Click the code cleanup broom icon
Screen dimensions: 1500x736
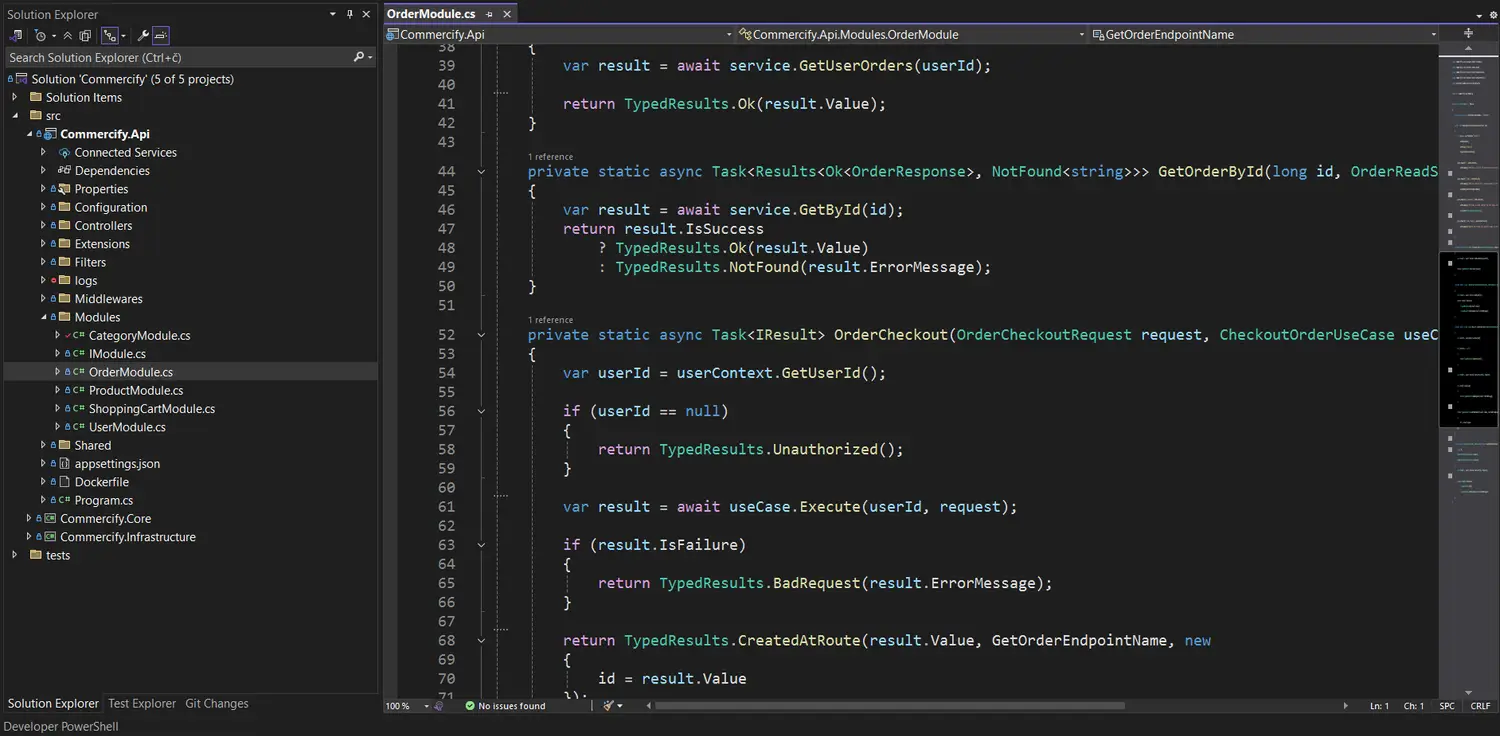608,706
